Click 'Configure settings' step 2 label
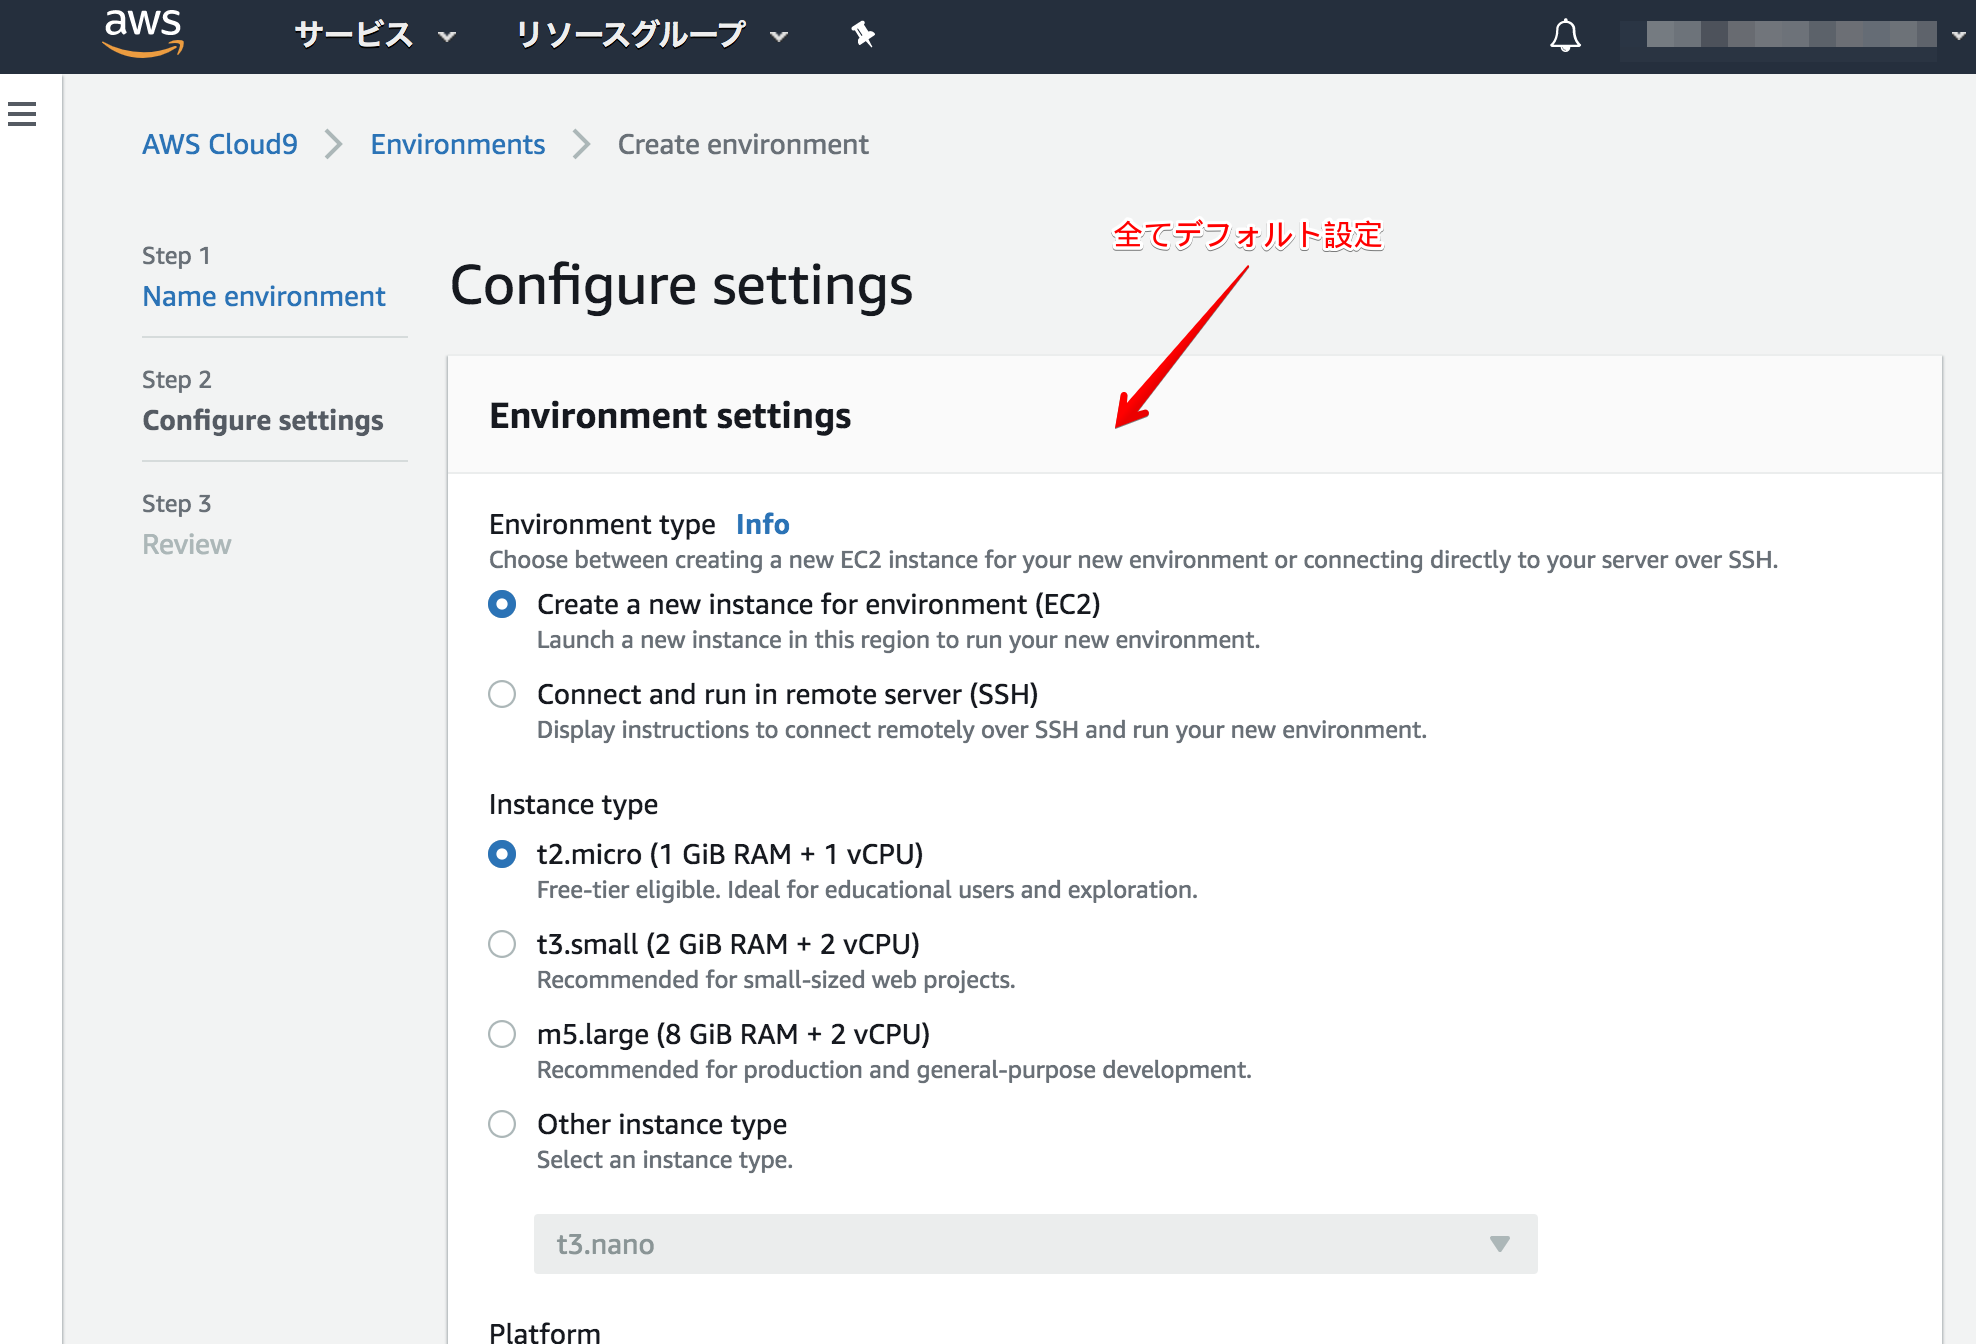Viewport: 1976px width, 1344px height. coord(263,420)
